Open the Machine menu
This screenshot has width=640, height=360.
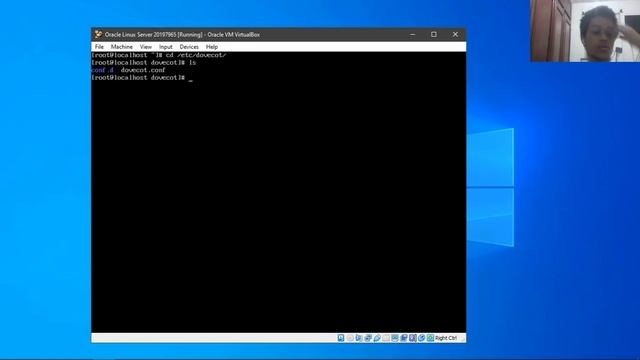pyautogui.click(x=122, y=47)
